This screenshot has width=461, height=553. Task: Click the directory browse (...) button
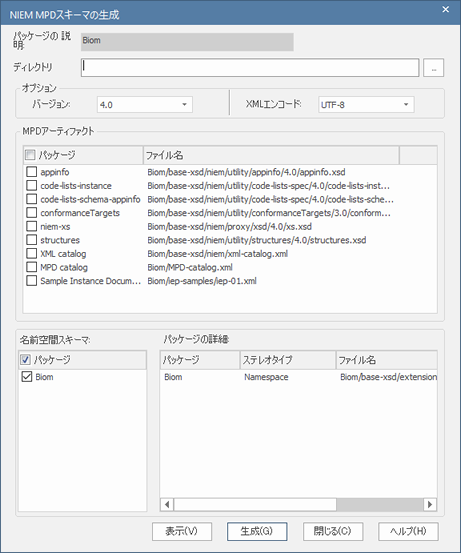tap(433, 68)
